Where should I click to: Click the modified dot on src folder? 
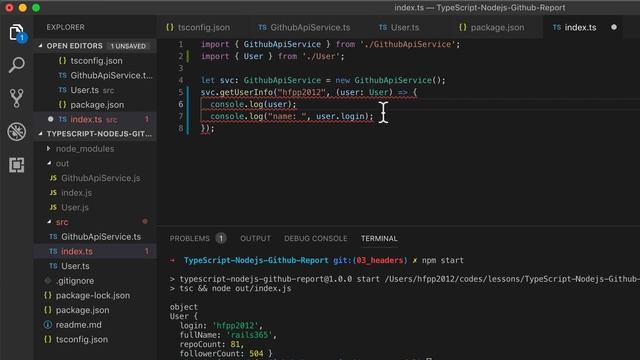tap(145, 222)
